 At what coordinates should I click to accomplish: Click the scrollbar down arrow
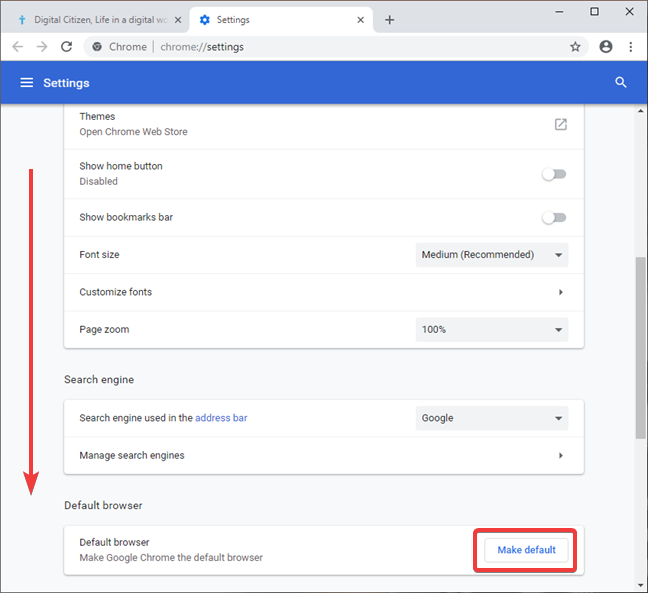point(641,585)
